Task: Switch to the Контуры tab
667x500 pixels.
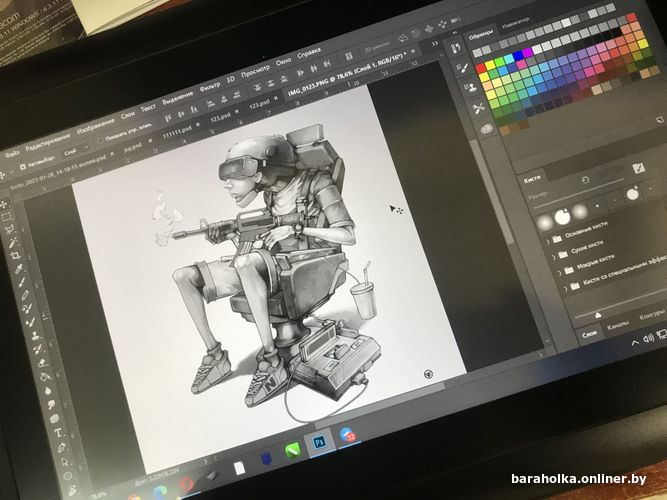Action: pos(651,316)
